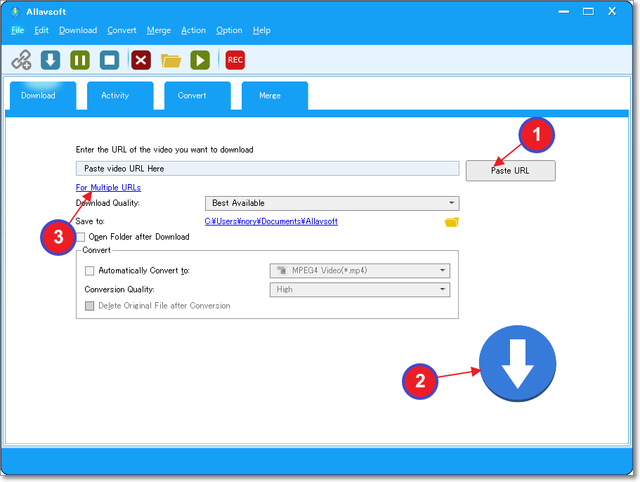The height and width of the screenshot is (482, 640).
Task: Check Delete Original File after Conversion
Action: [90, 306]
